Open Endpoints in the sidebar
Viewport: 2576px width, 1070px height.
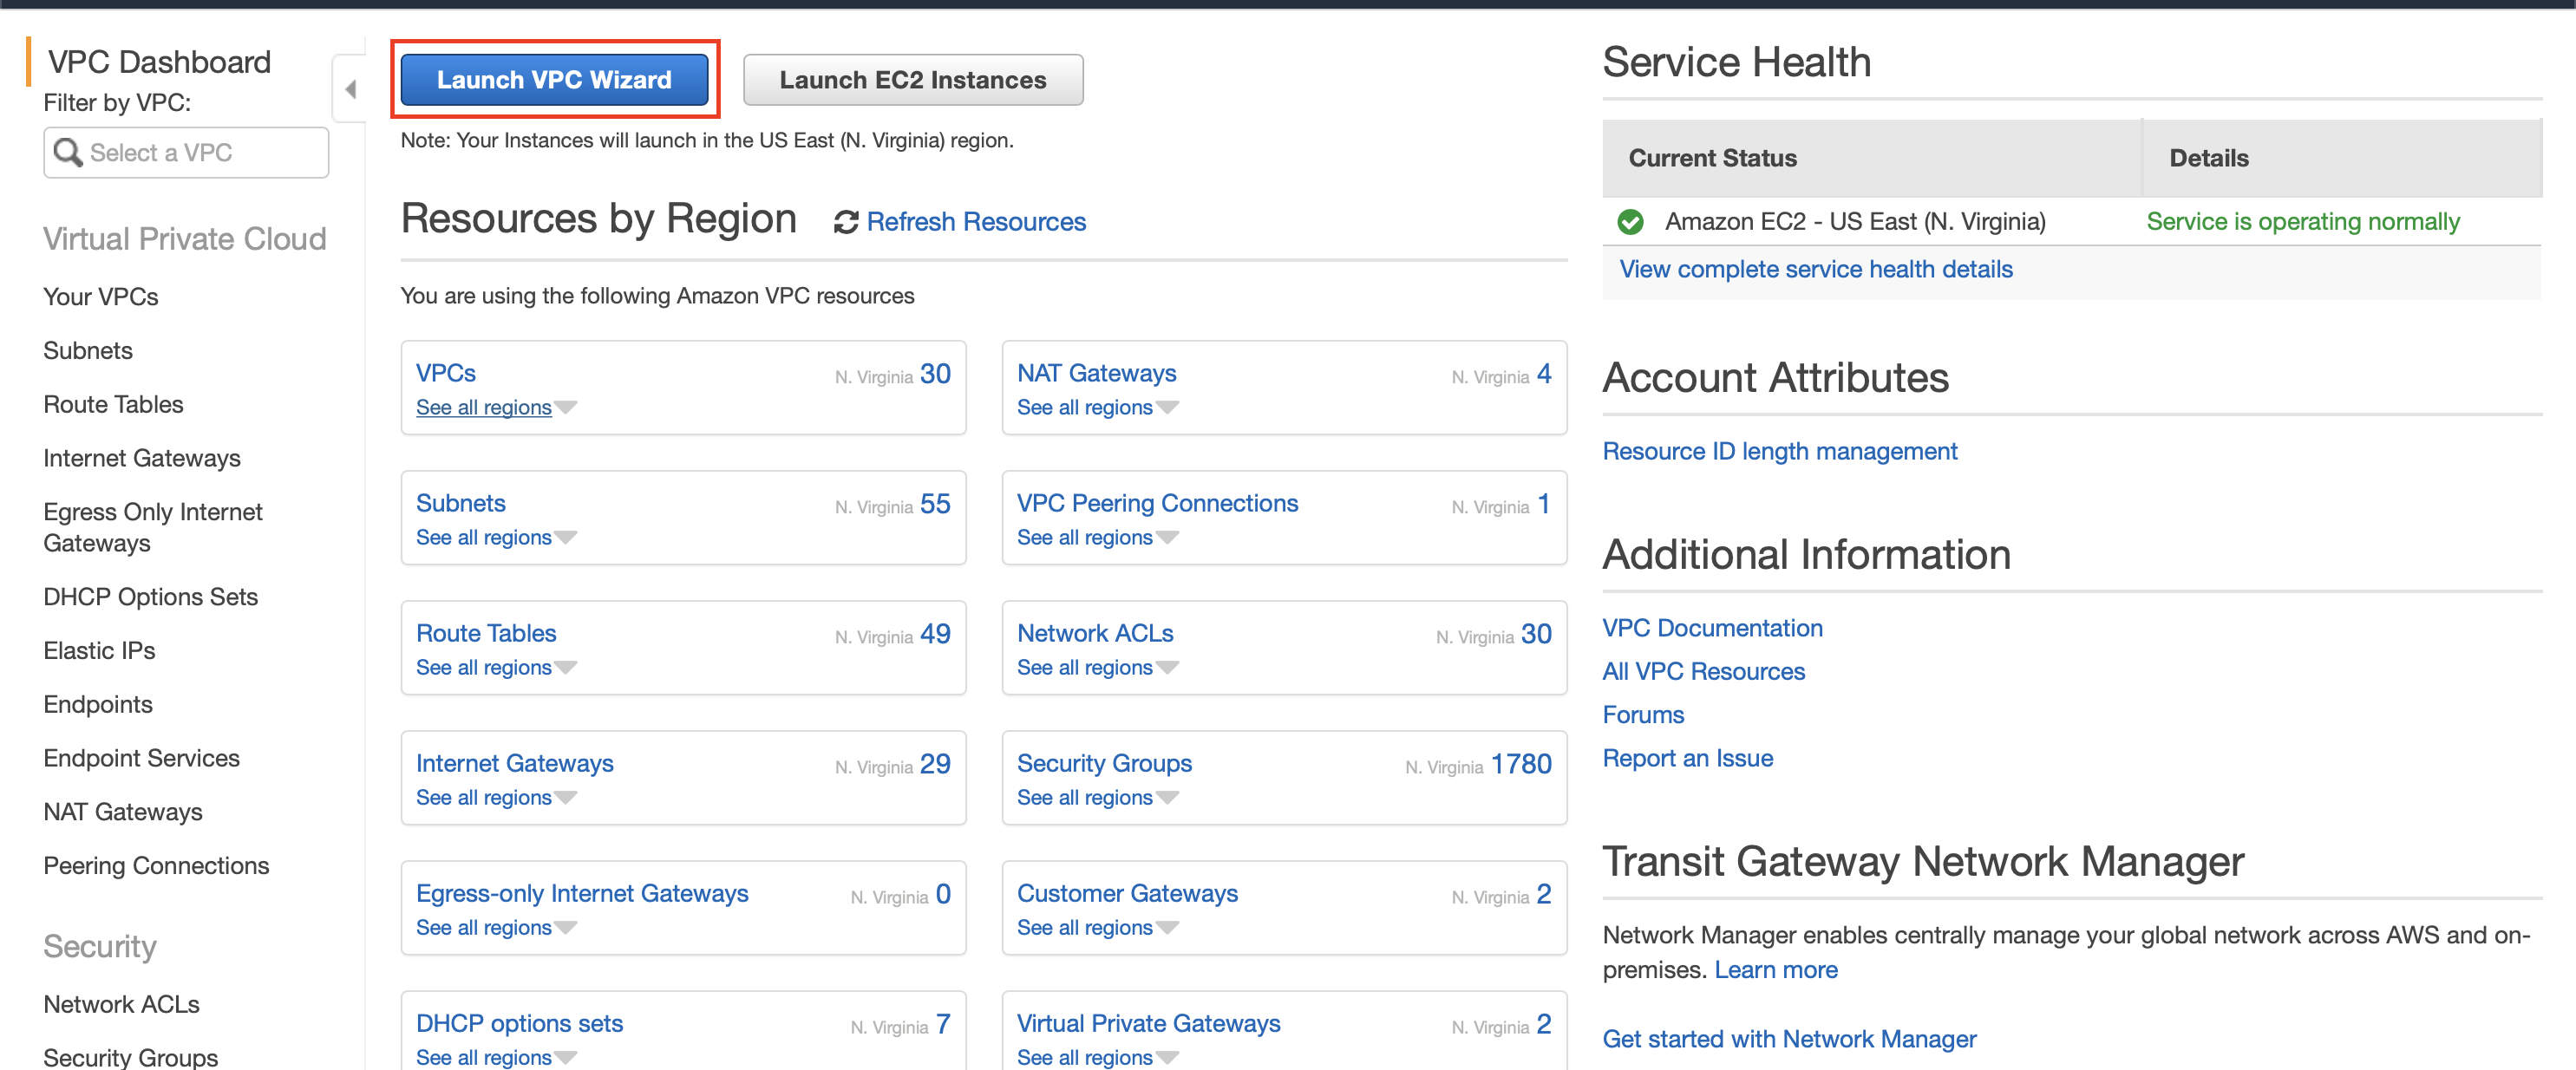98,705
